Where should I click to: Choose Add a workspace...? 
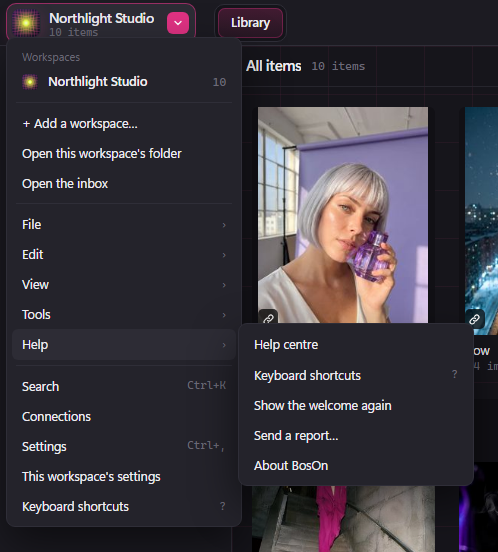124,124
